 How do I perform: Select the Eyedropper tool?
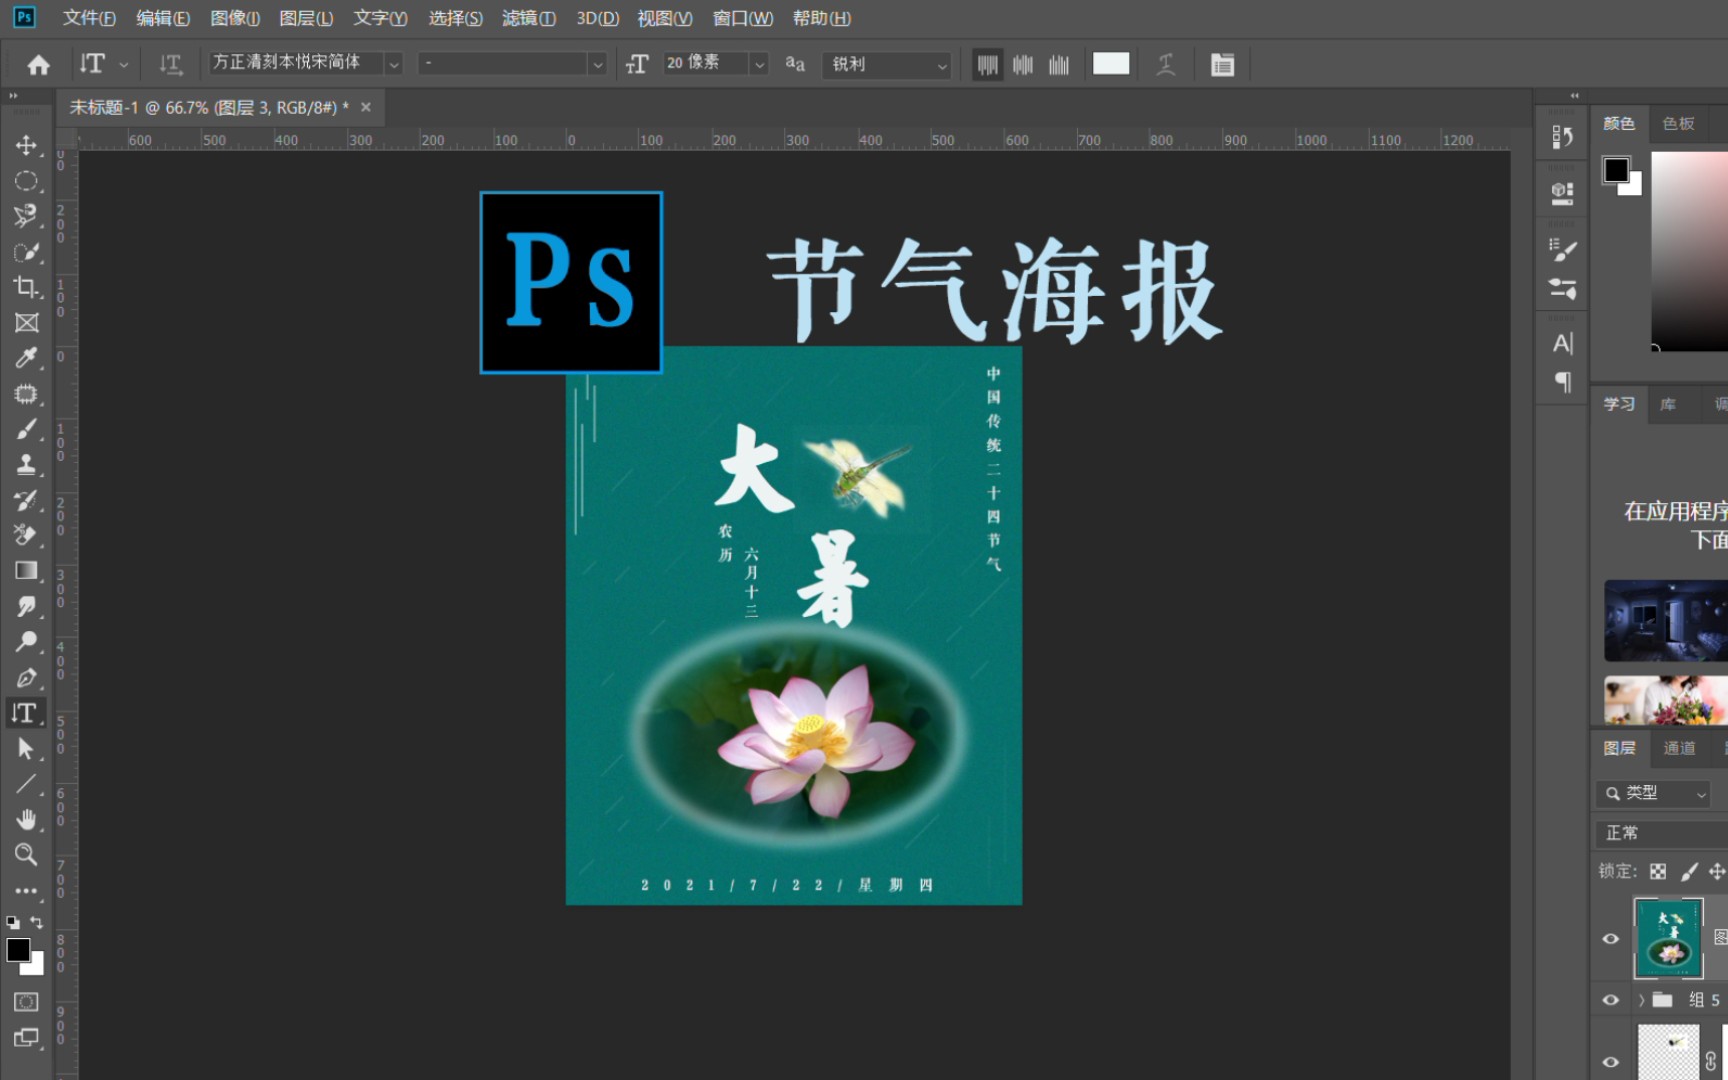pos(26,358)
